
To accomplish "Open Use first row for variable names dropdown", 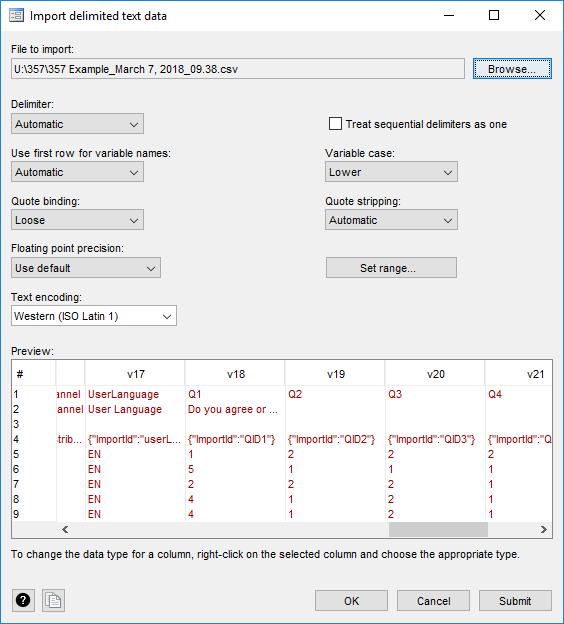I will click(77, 172).
